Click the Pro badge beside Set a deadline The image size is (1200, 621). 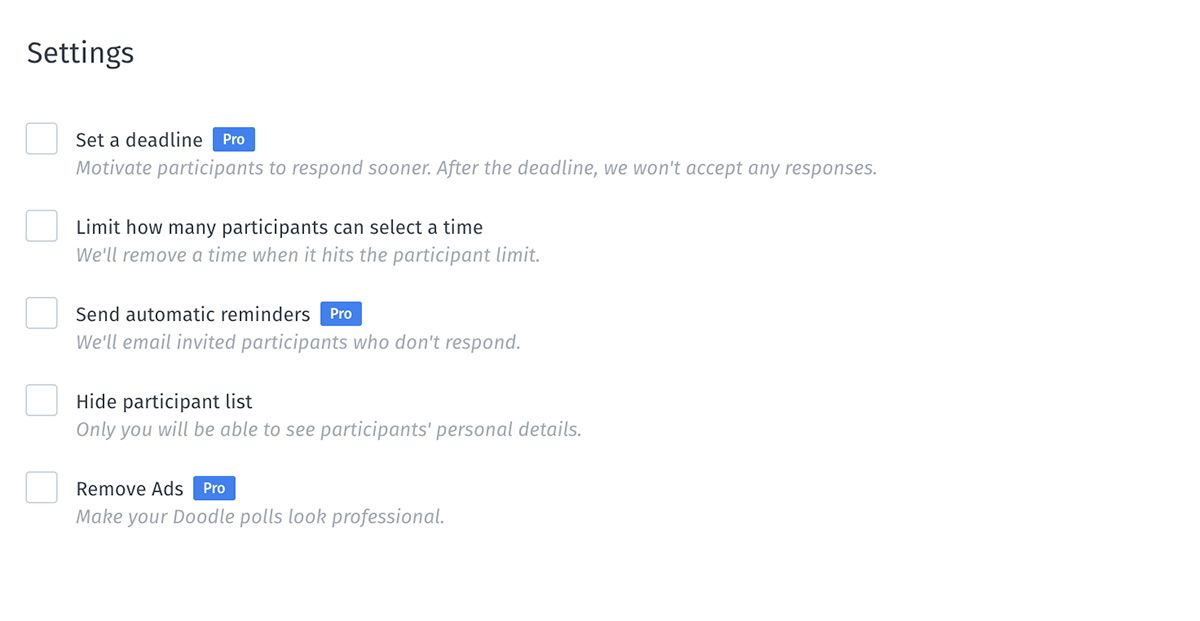click(x=234, y=140)
